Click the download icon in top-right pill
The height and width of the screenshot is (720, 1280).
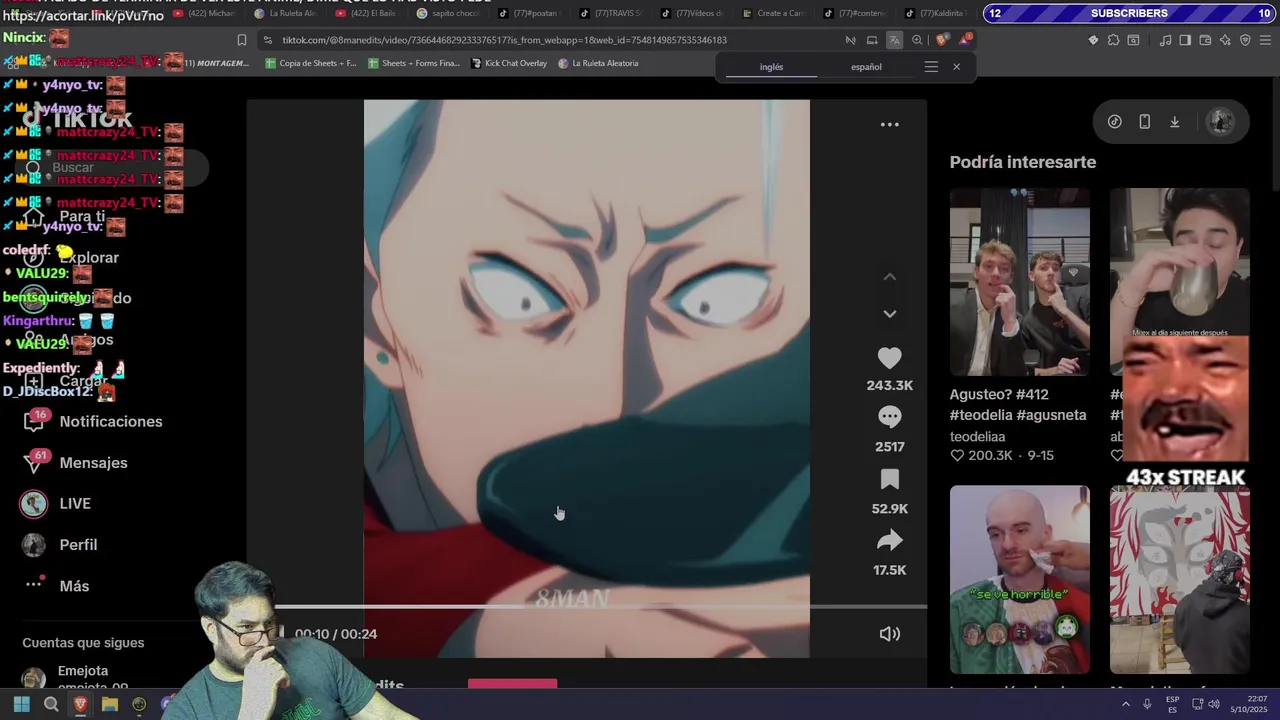(x=1175, y=122)
